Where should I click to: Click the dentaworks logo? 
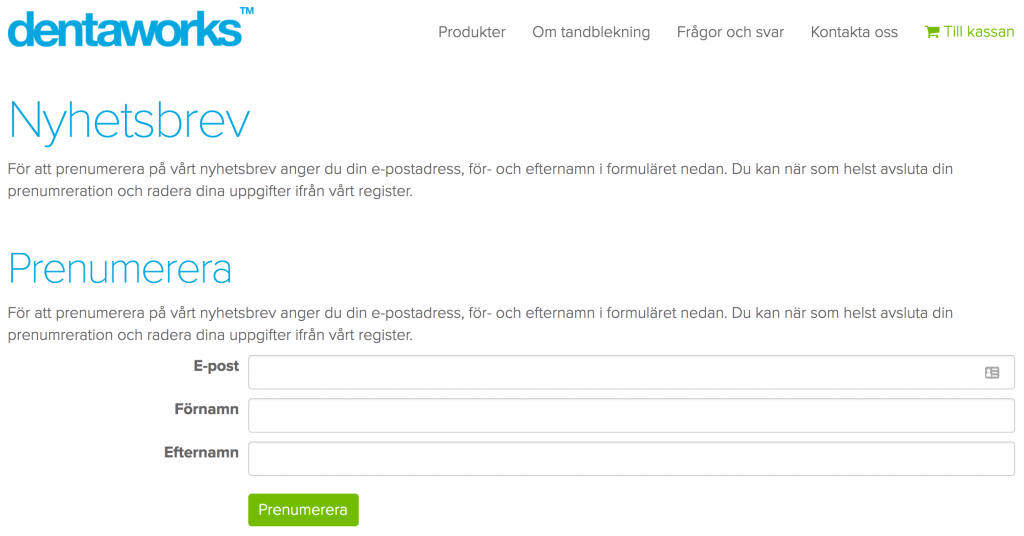click(125, 28)
